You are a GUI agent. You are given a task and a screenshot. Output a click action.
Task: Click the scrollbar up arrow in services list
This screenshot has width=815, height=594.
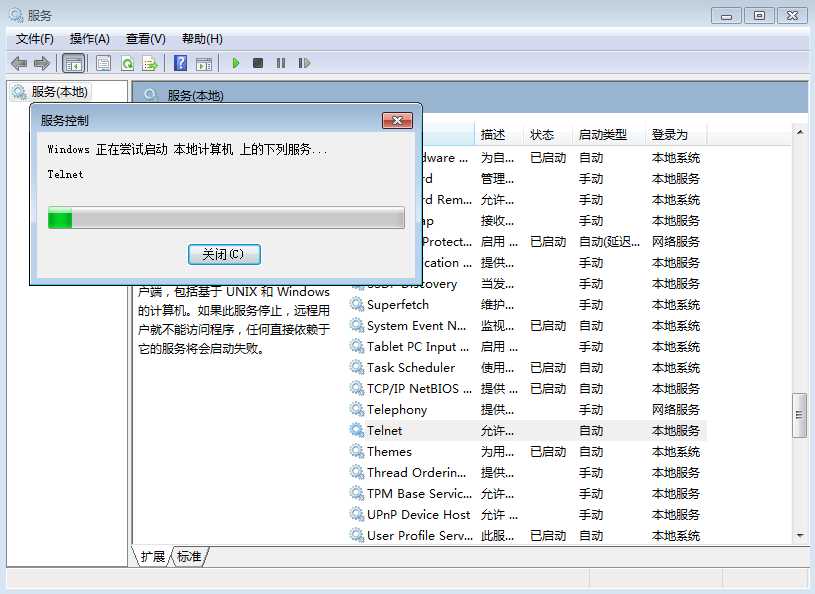[799, 132]
